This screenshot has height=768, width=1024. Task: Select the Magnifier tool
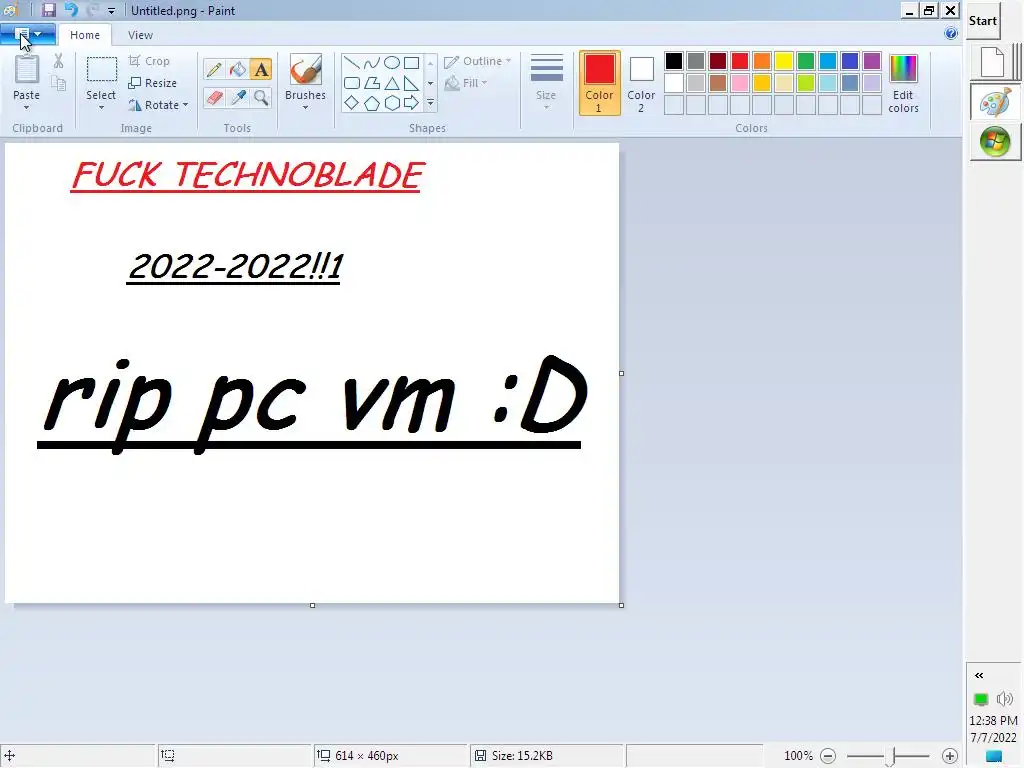[x=261, y=98]
